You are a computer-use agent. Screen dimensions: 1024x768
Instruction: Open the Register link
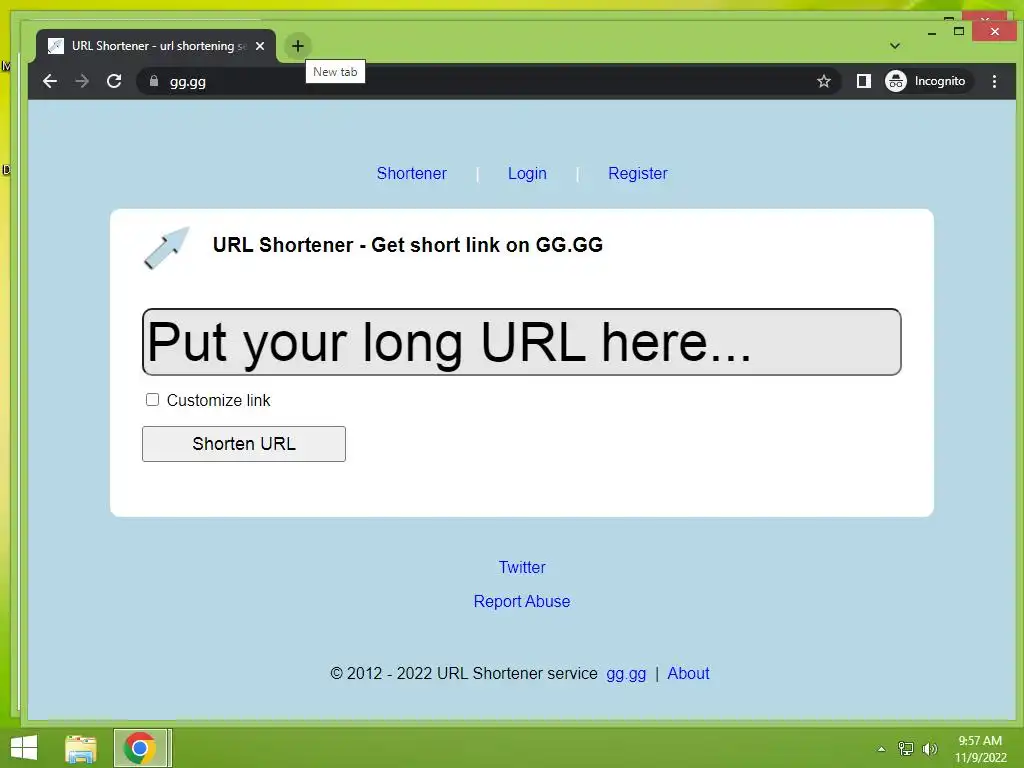pos(637,173)
